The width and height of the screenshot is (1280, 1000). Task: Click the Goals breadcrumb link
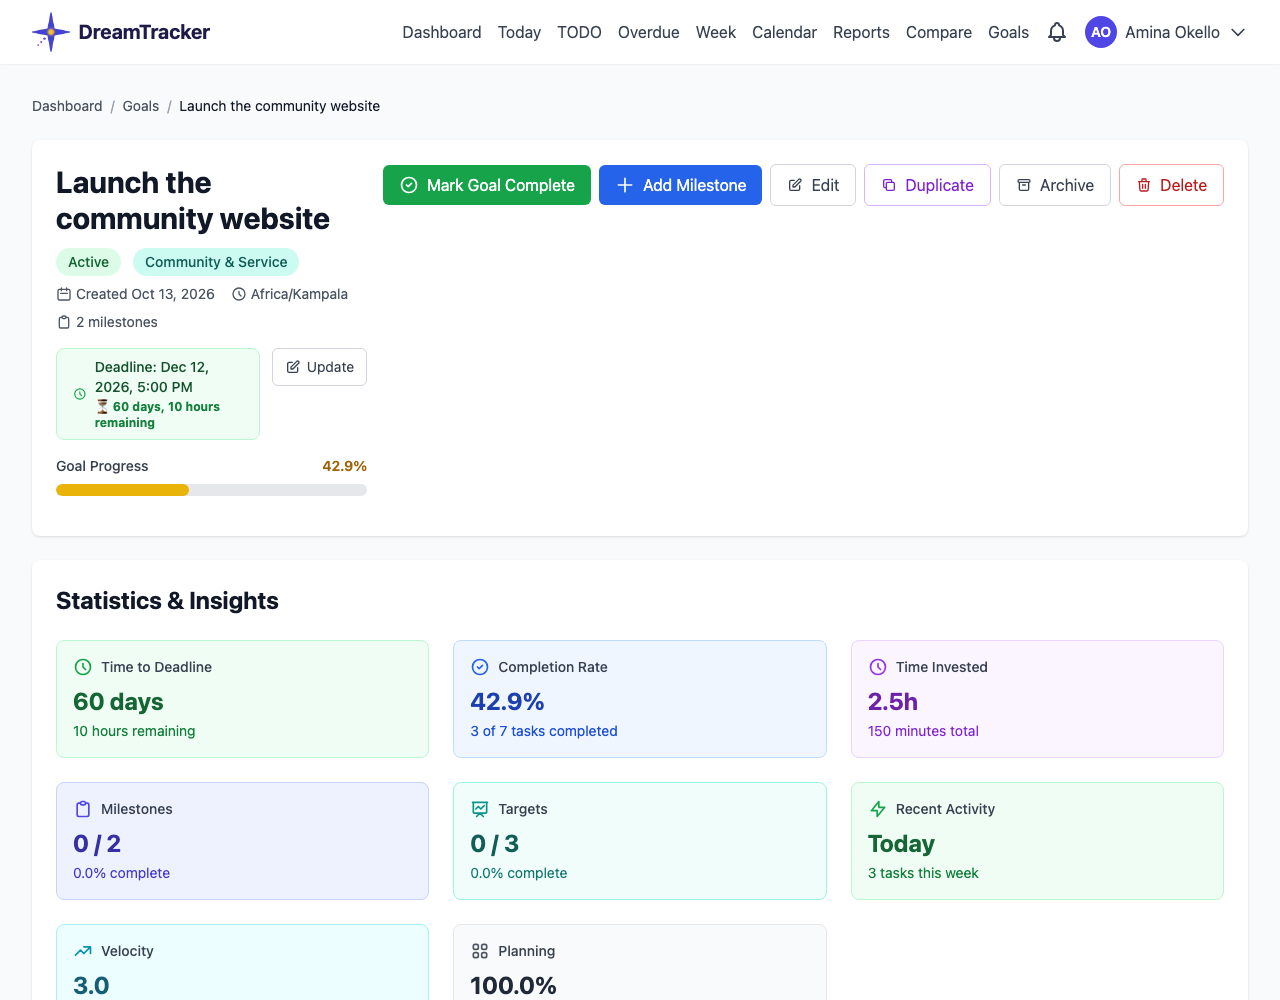tap(141, 106)
